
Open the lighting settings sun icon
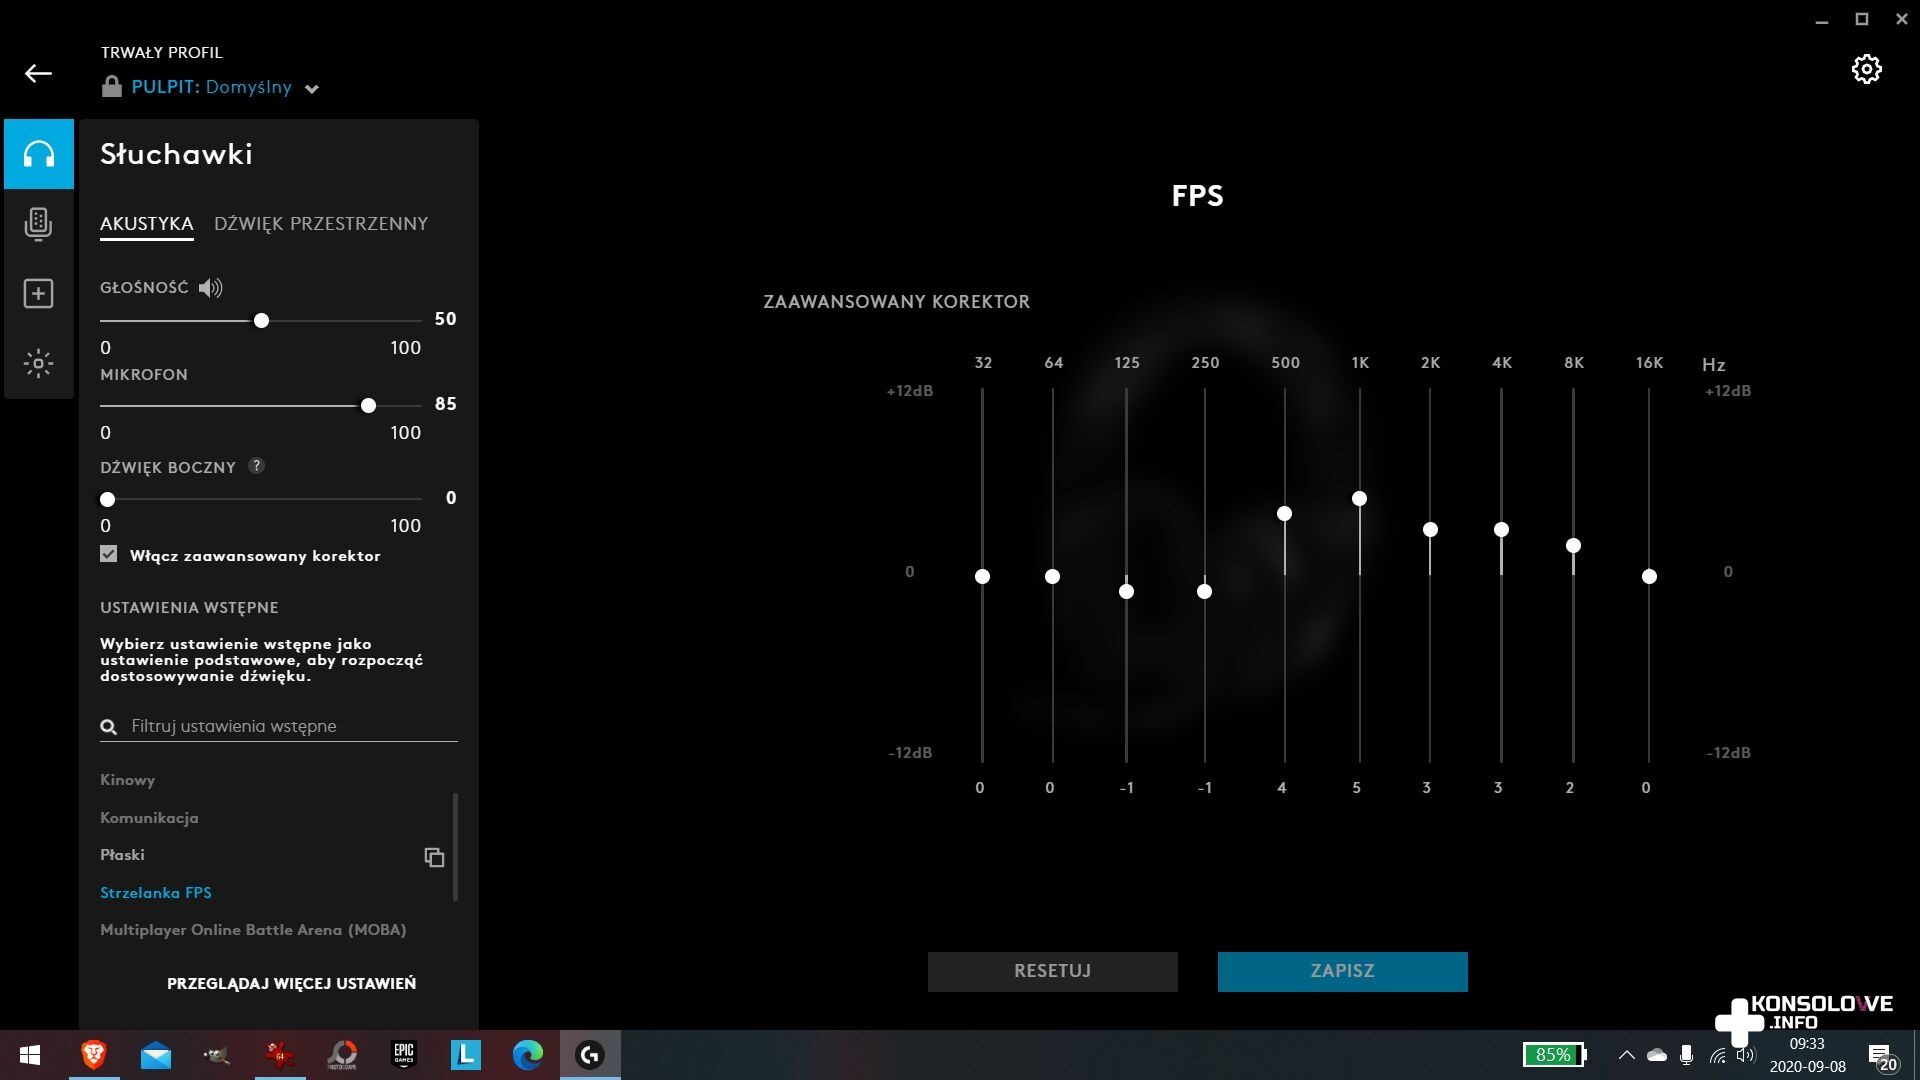[38, 363]
